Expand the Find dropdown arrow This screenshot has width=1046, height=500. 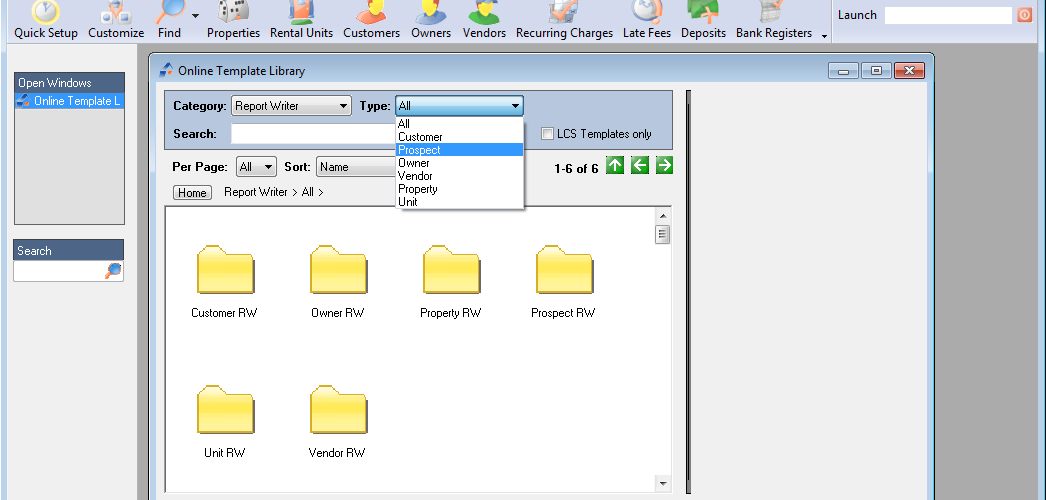[x=195, y=16]
